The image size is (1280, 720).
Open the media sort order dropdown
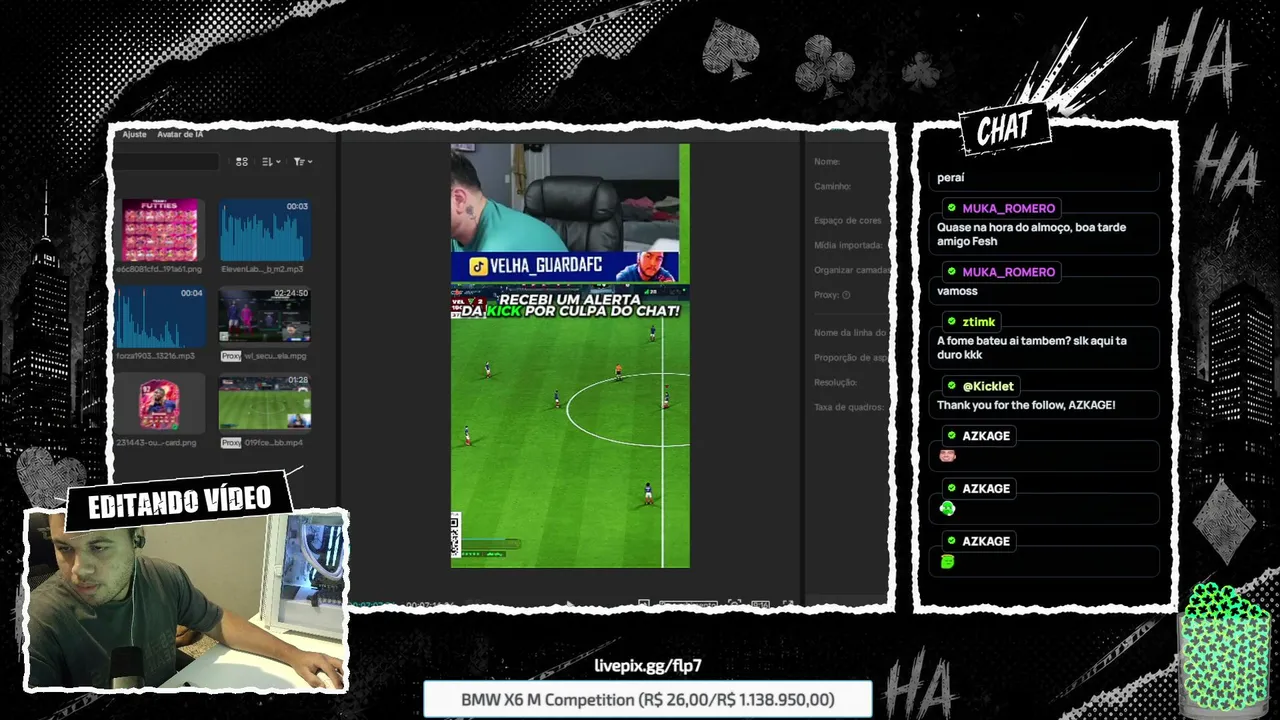271,161
